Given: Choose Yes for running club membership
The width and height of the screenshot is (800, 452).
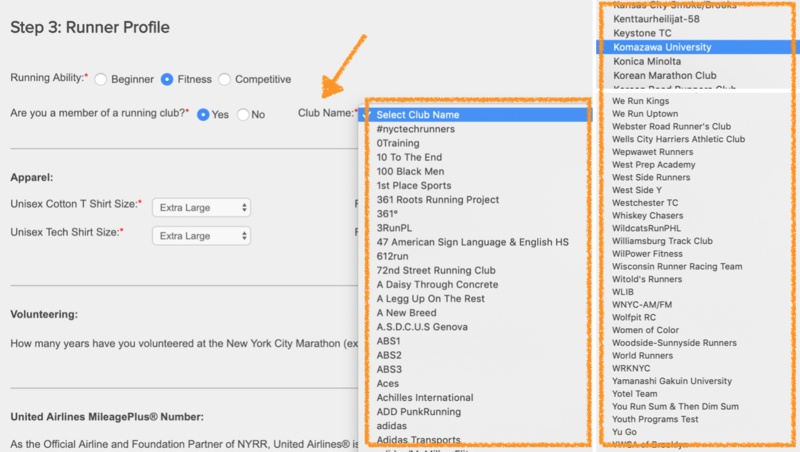Looking at the screenshot, I should [x=203, y=115].
